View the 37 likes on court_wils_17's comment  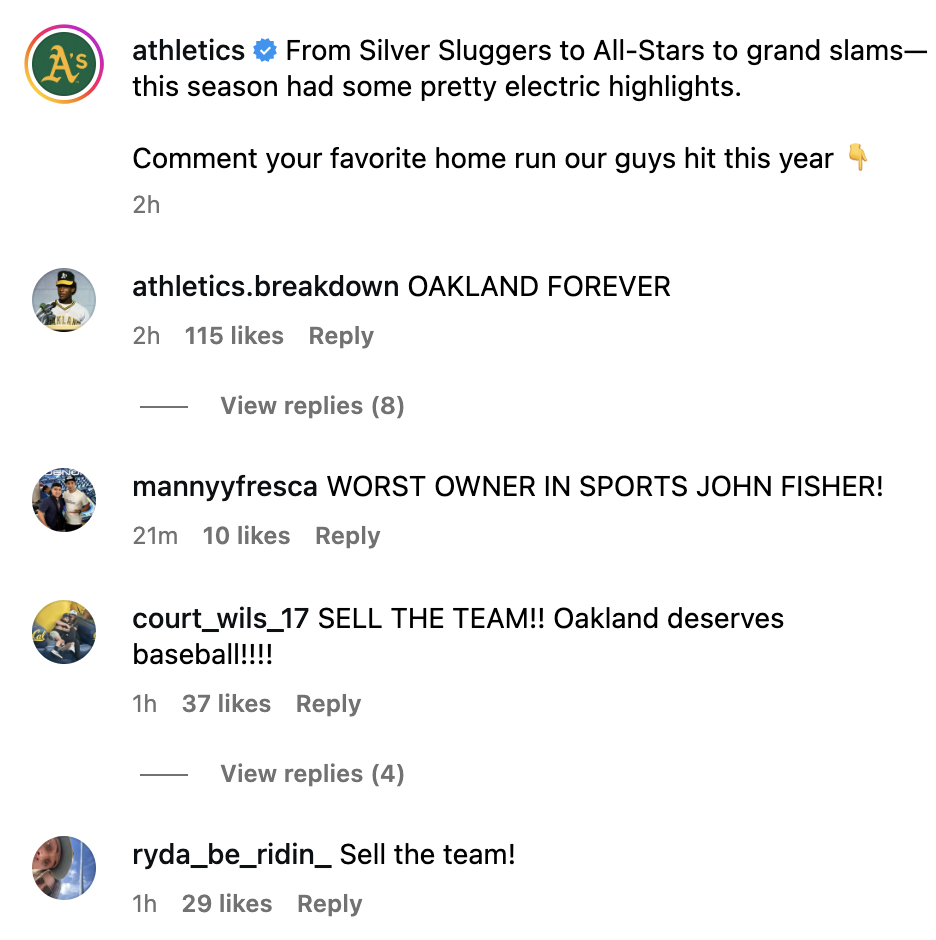tap(226, 704)
